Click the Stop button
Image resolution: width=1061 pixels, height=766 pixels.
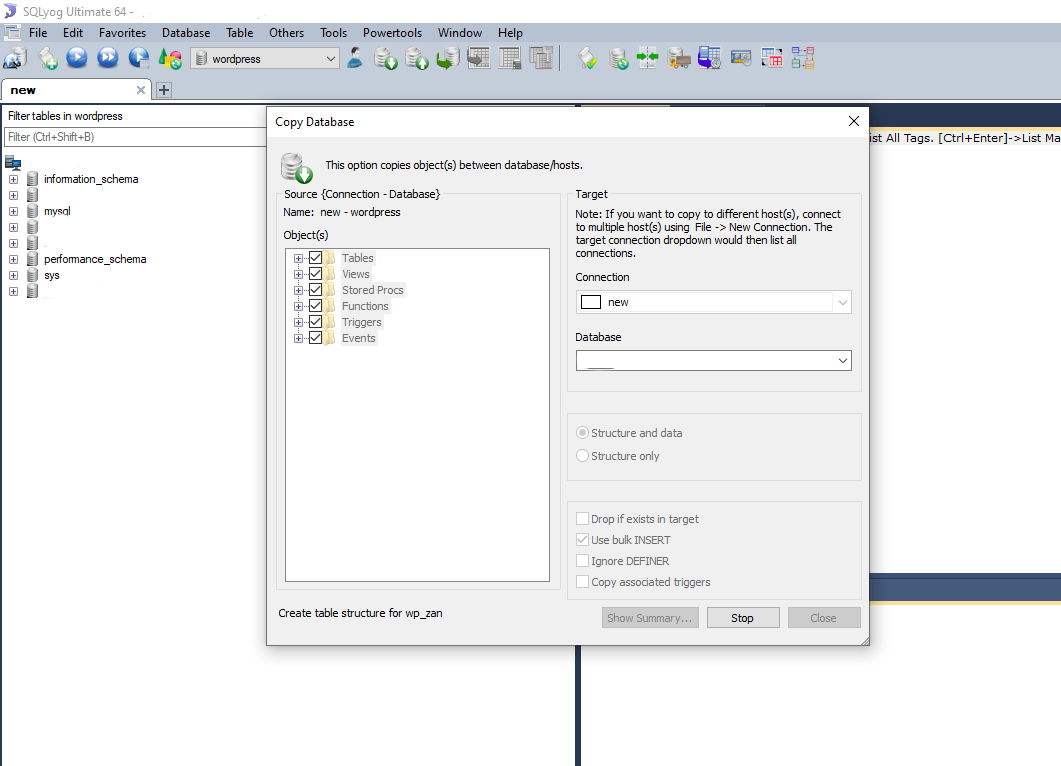[742, 618]
